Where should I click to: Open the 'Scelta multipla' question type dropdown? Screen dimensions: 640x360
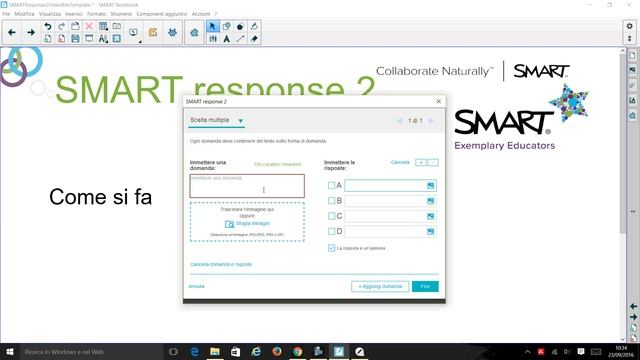(216, 120)
